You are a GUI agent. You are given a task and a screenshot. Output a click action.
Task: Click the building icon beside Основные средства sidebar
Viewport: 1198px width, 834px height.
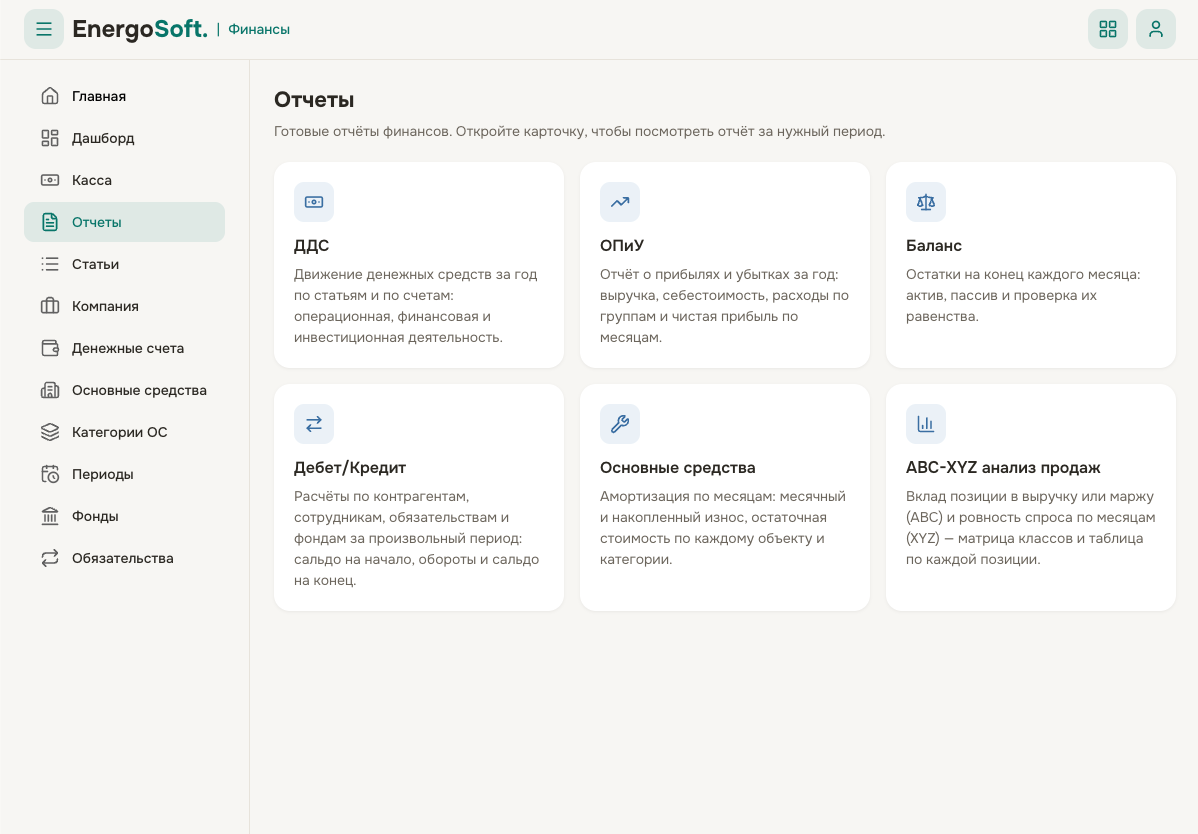(x=50, y=390)
